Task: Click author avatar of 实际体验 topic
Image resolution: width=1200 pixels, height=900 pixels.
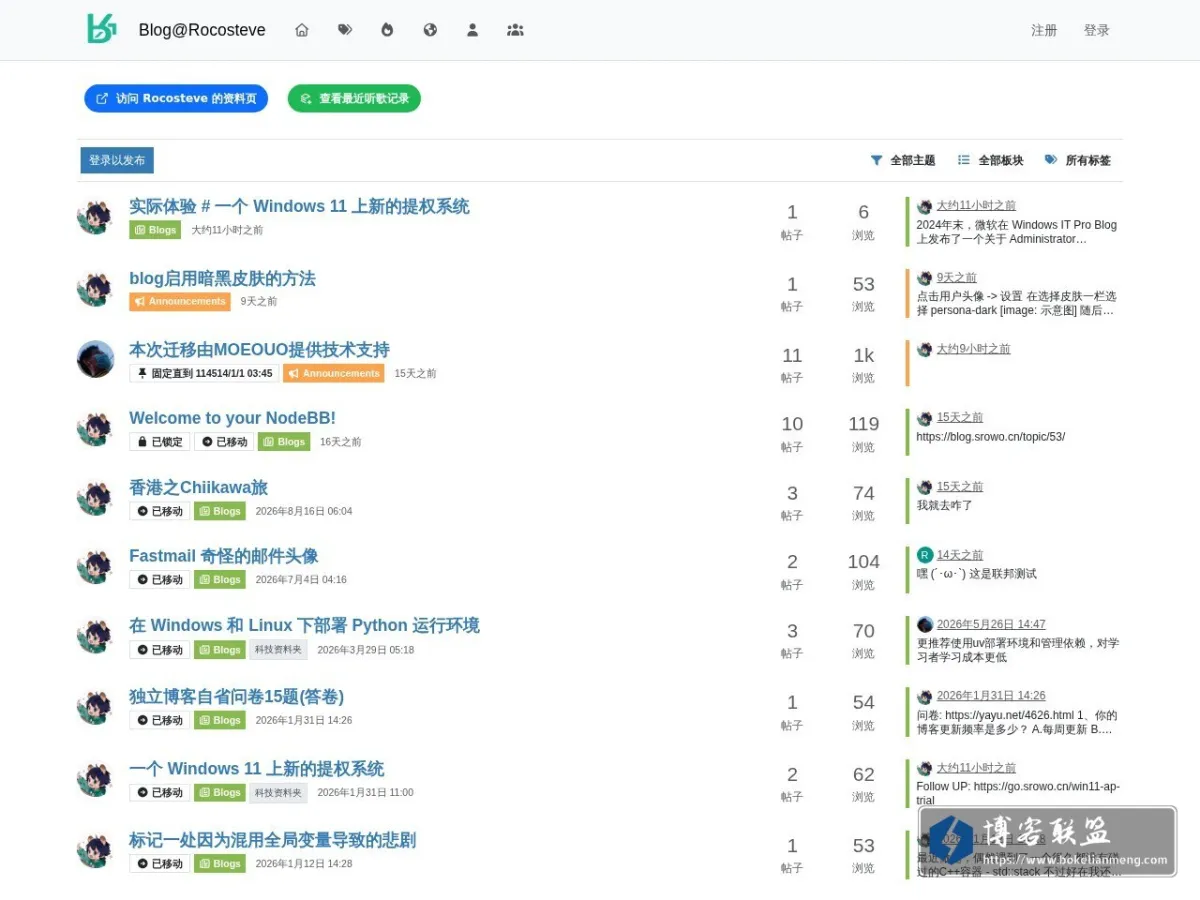Action: [x=96, y=217]
